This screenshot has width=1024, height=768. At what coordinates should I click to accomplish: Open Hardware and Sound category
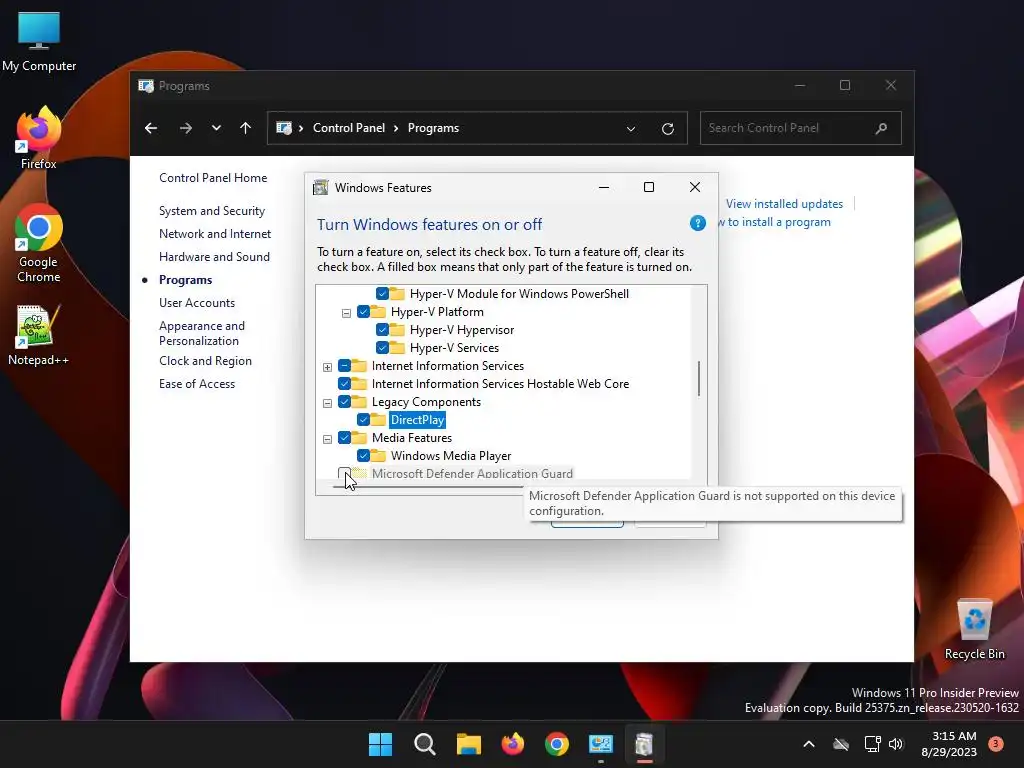pos(214,257)
